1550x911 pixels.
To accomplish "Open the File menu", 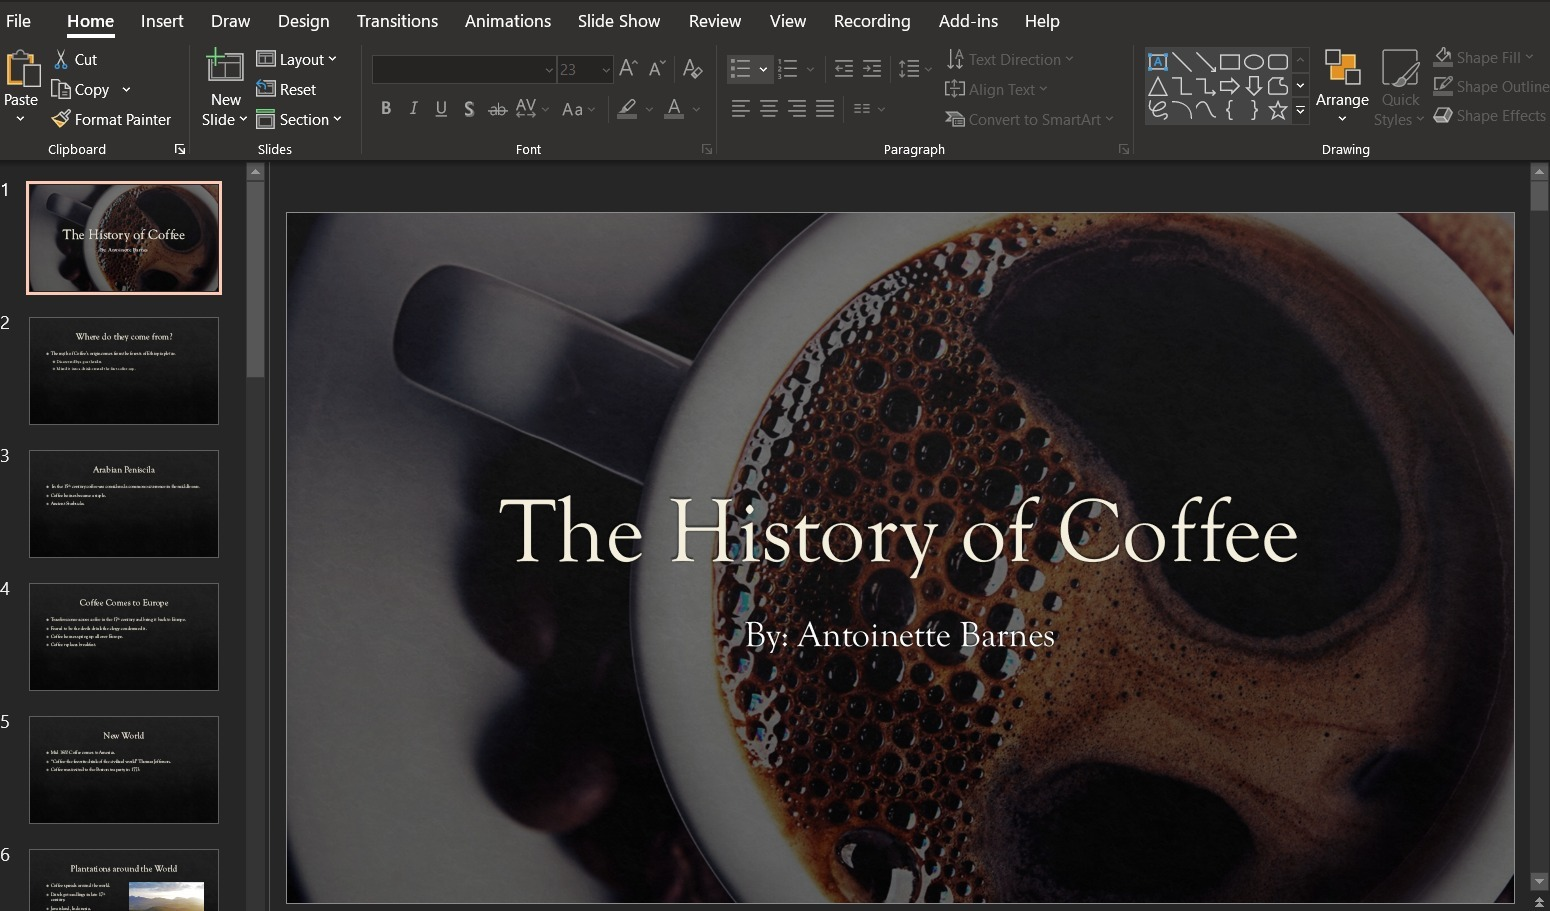I will pos(18,21).
